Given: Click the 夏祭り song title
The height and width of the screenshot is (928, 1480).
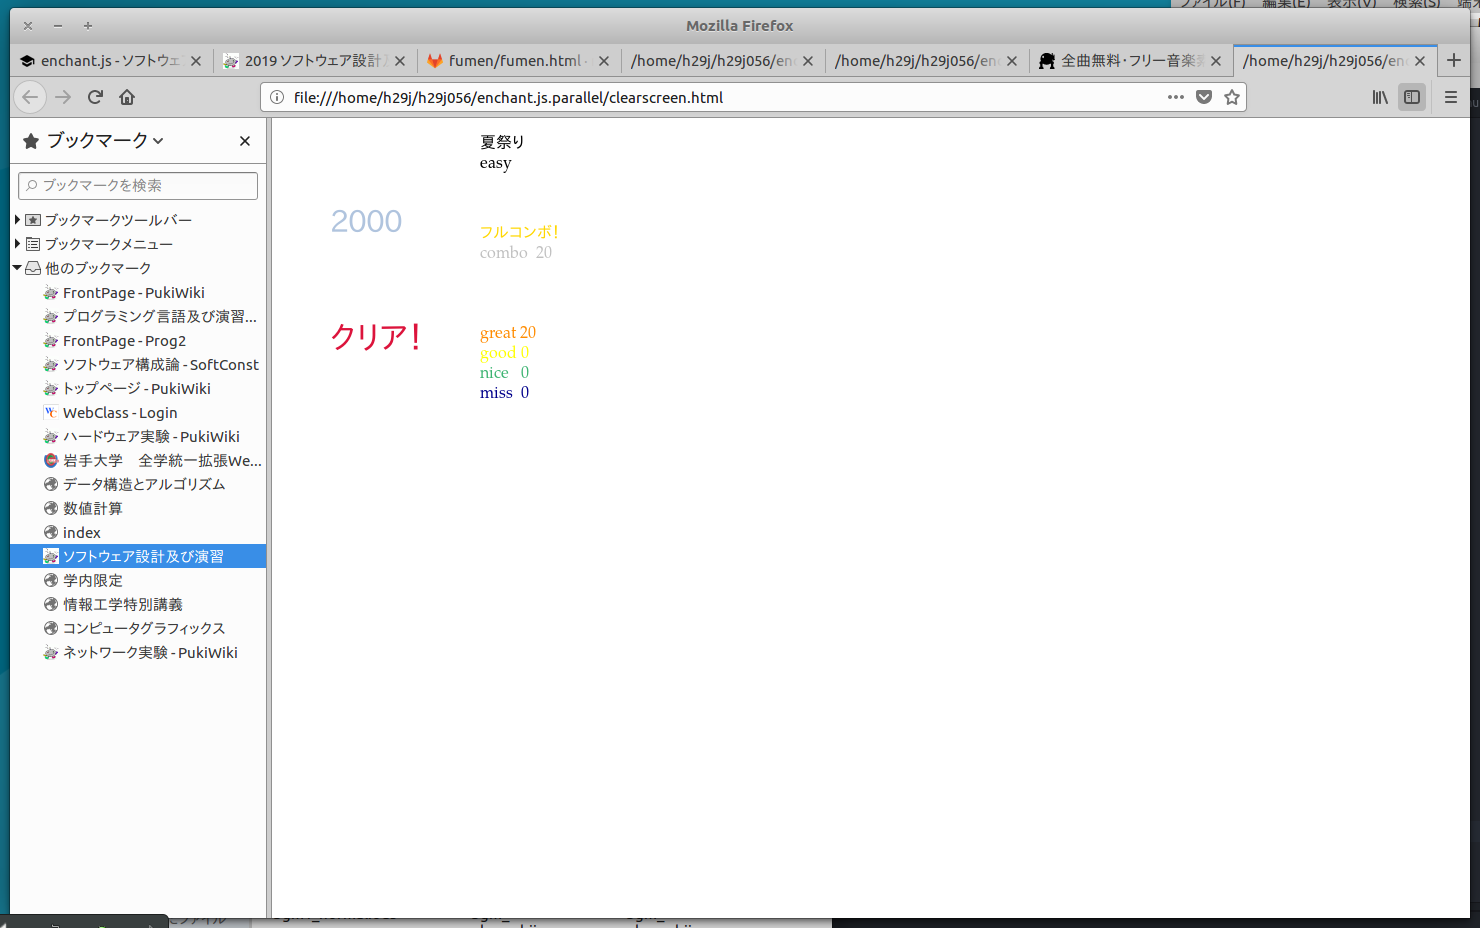Looking at the screenshot, I should 502,142.
